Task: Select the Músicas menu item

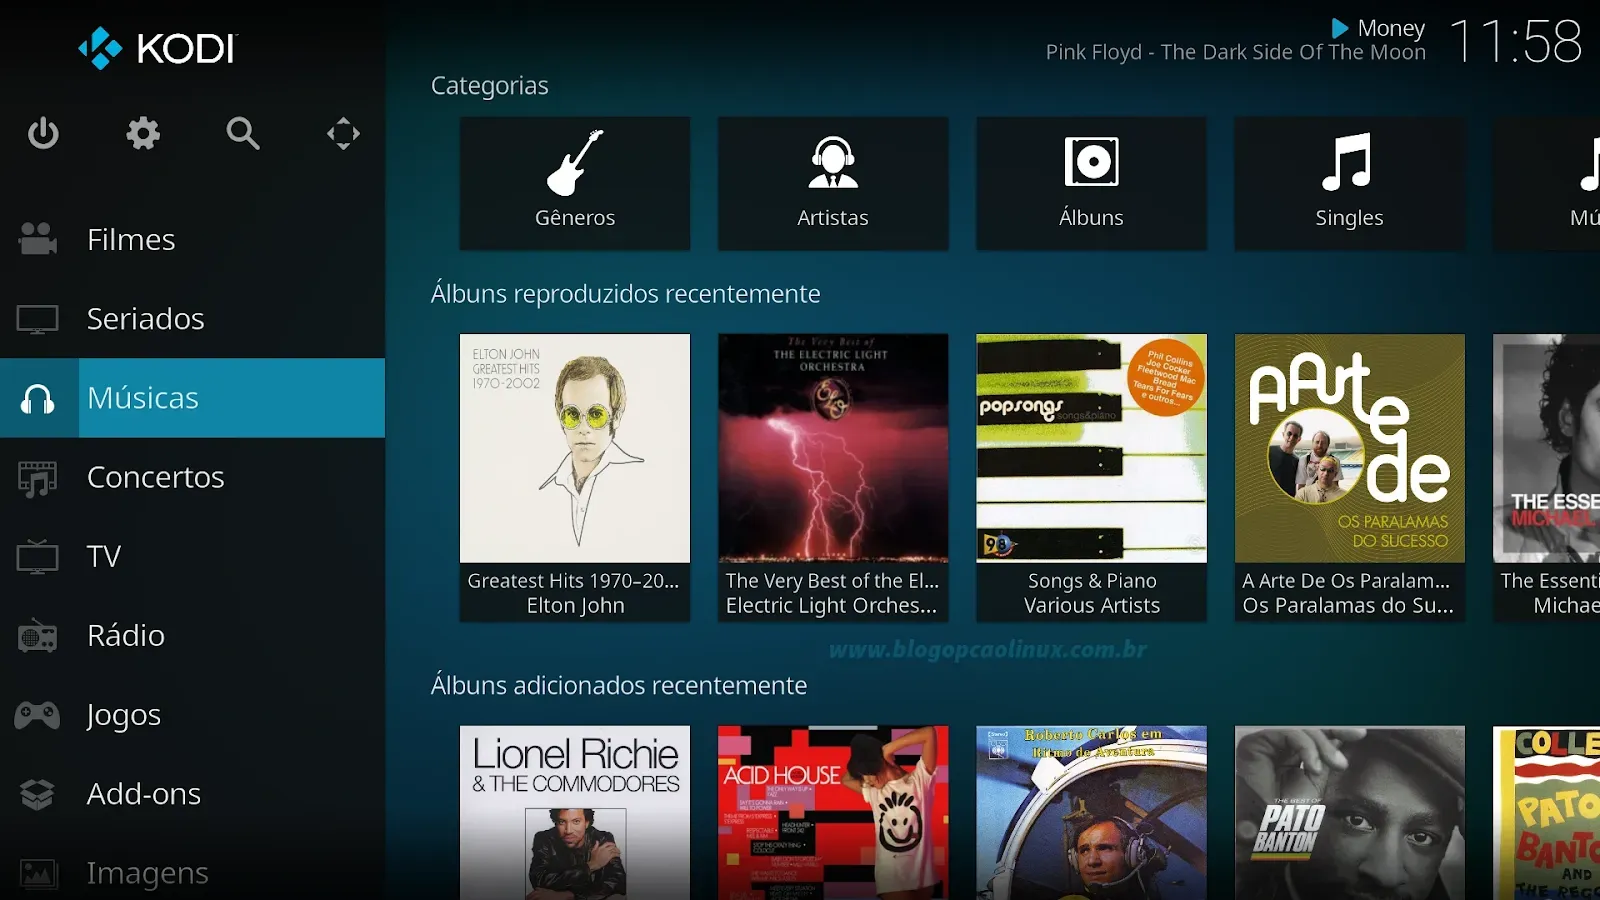Action: pos(192,398)
